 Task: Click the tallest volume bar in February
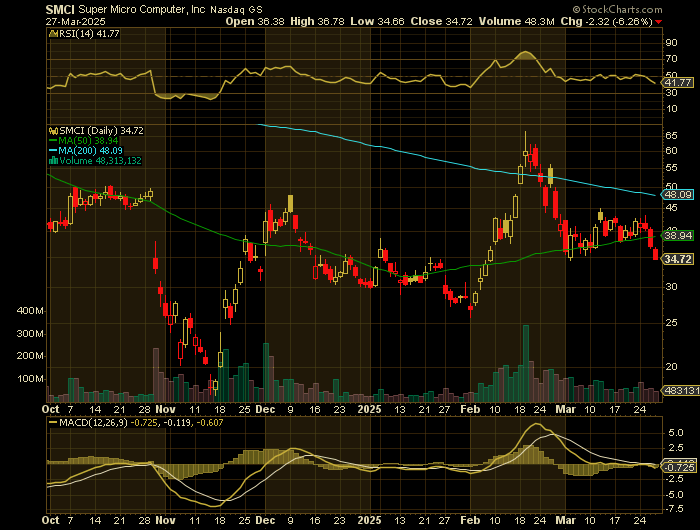[x=526, y=363]
